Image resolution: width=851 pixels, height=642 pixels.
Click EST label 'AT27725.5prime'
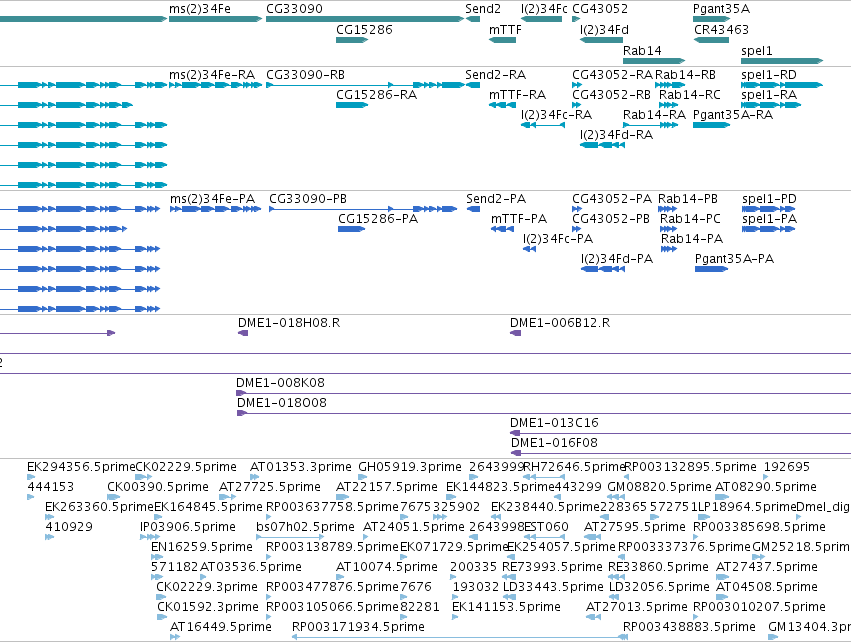270,487
